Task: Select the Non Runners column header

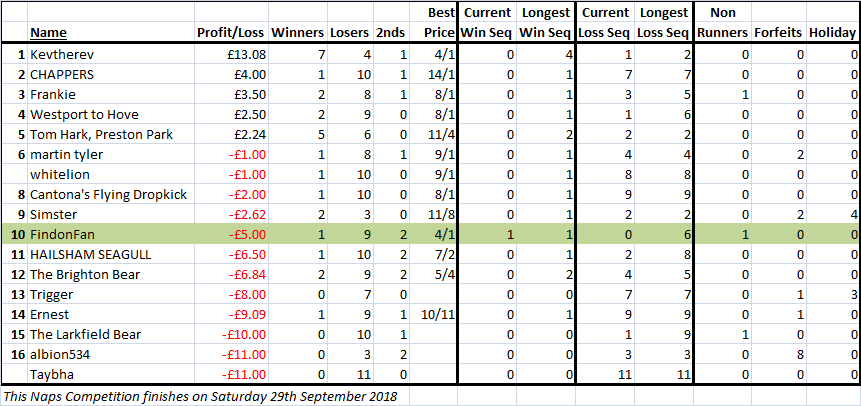Action: [723, 23]
